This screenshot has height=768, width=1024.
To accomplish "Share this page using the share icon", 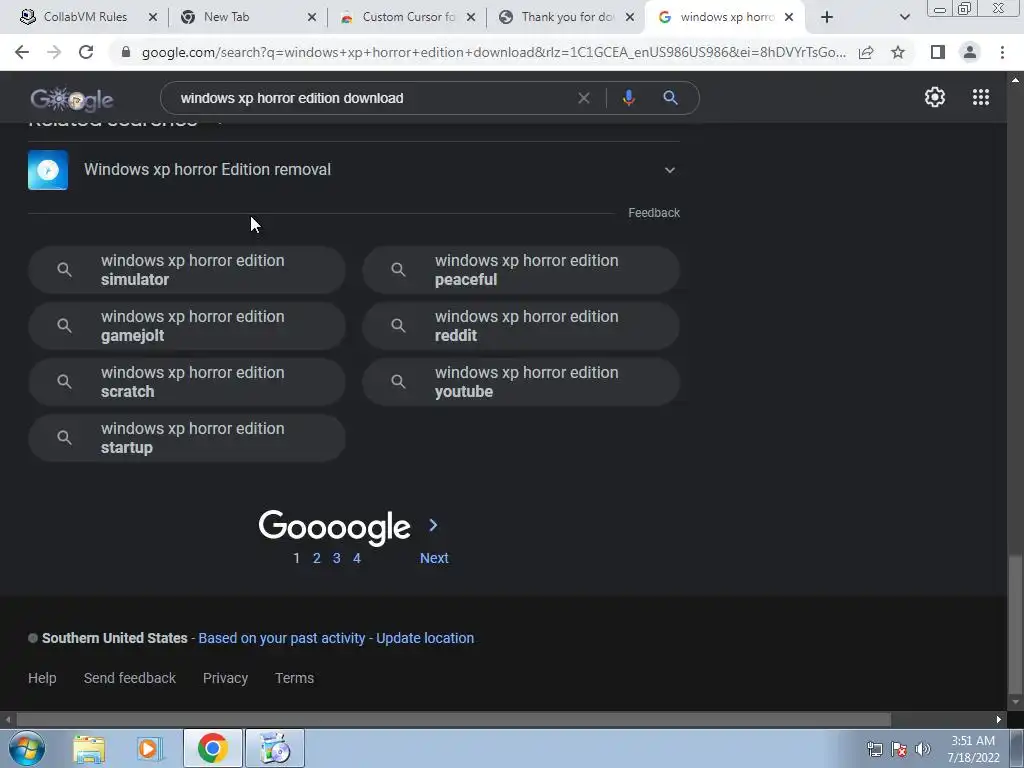I will (x=866, y=52).
